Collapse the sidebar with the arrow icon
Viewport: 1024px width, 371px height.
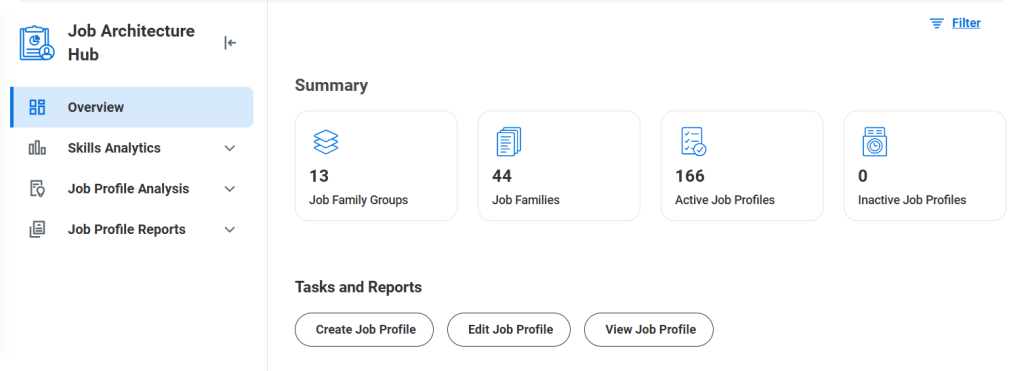(x=230, y=43)
